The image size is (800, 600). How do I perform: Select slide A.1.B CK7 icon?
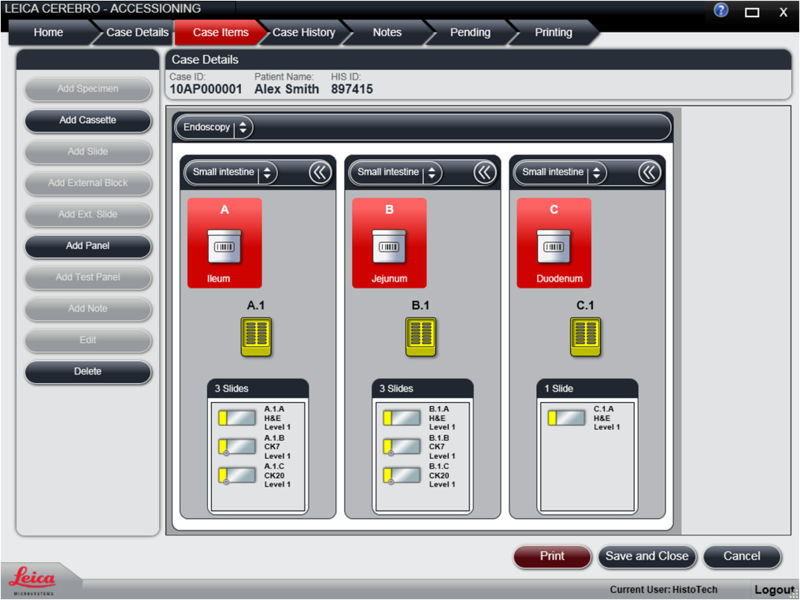(238, 446)
